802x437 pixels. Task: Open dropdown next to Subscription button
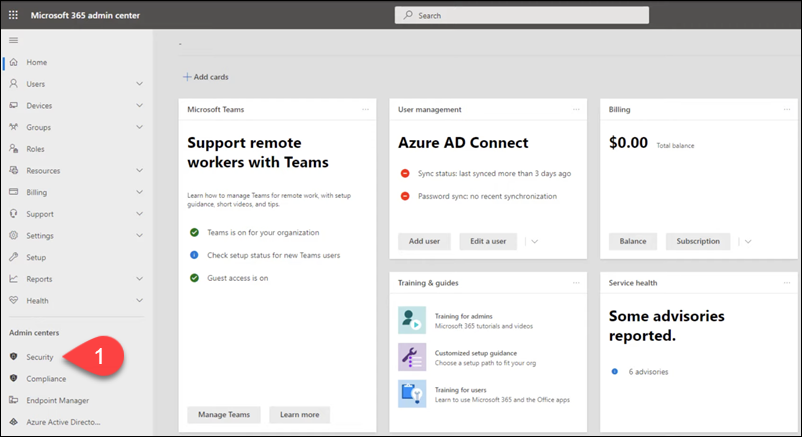pyautogui.click(x=748, y=242)
